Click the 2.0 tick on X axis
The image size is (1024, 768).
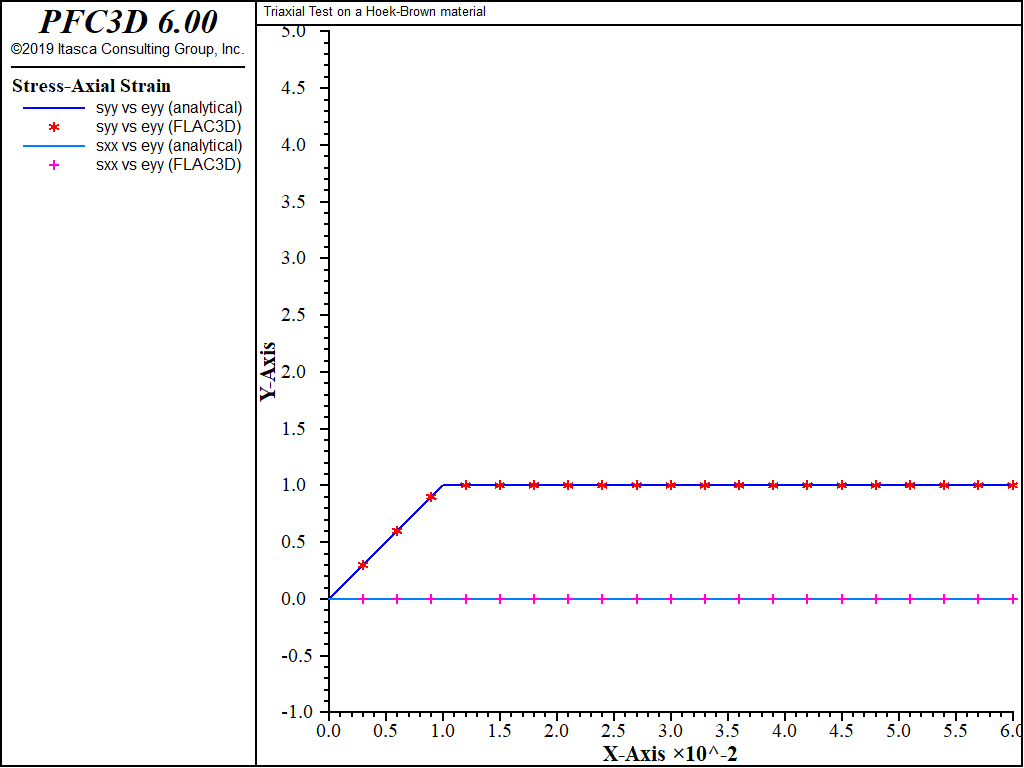(557, 729)
